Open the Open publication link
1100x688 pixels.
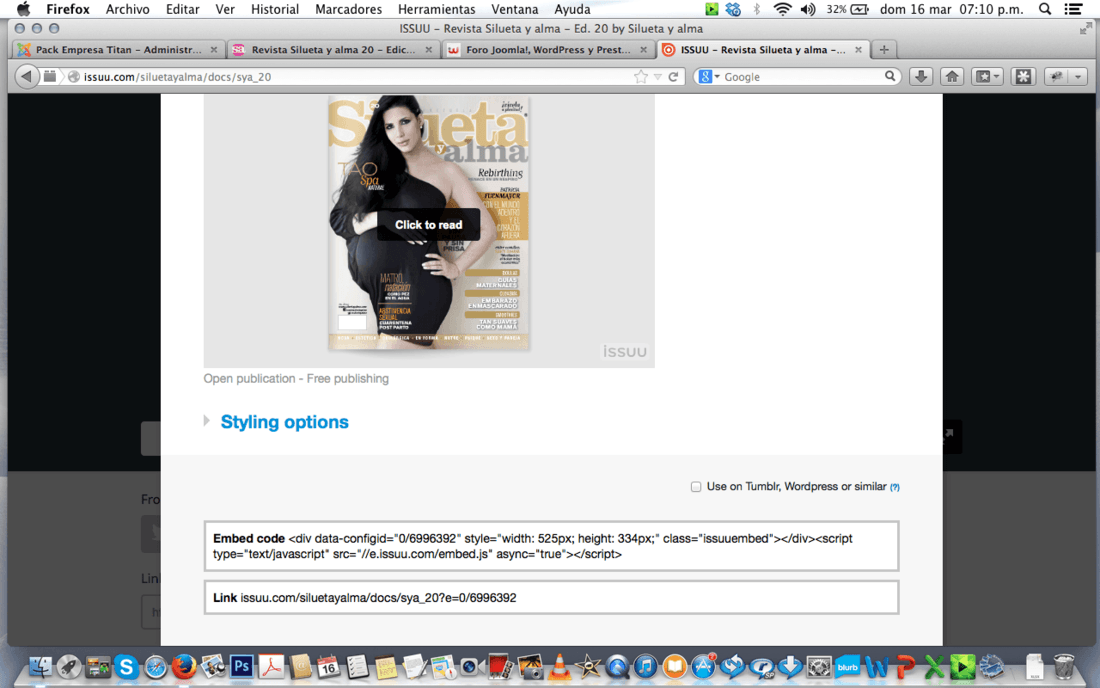click(249, 379)
